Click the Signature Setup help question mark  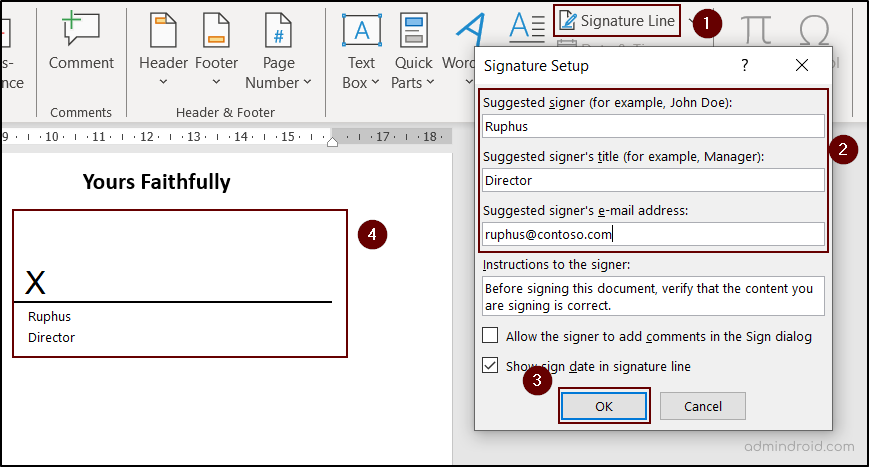[x=745, y=65]
